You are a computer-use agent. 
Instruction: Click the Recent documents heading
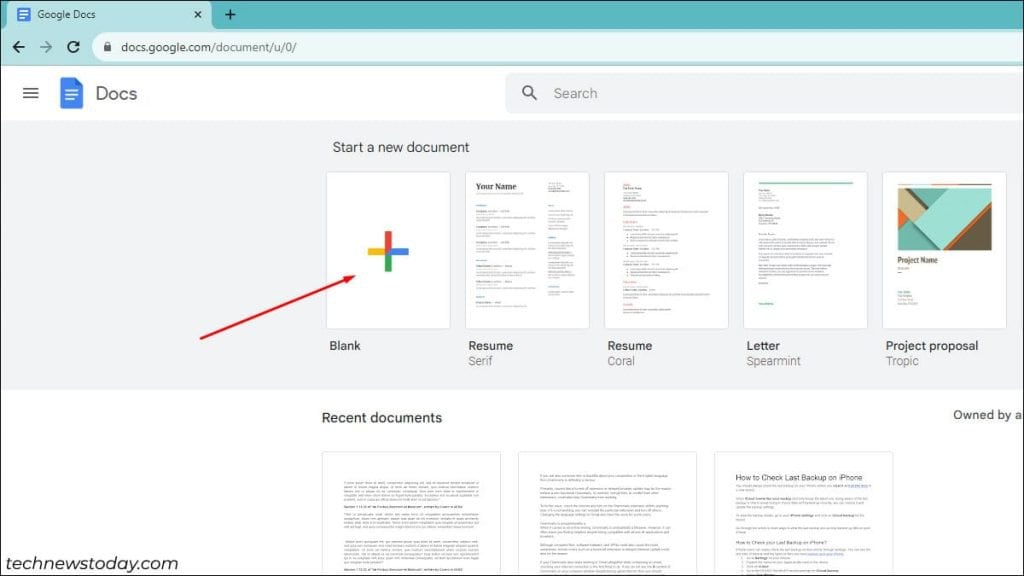(381, 418)
